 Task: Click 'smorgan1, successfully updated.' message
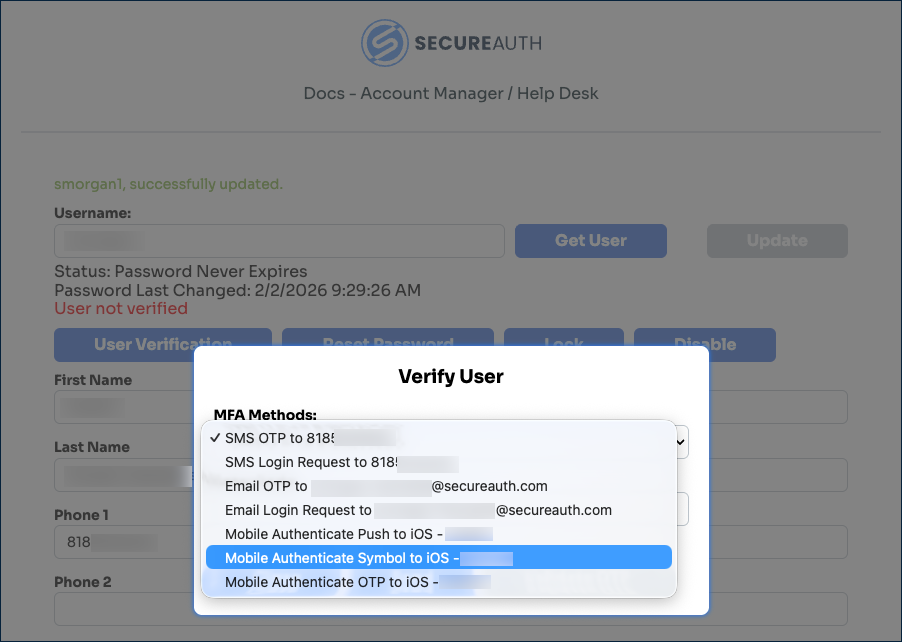[169, 184]
